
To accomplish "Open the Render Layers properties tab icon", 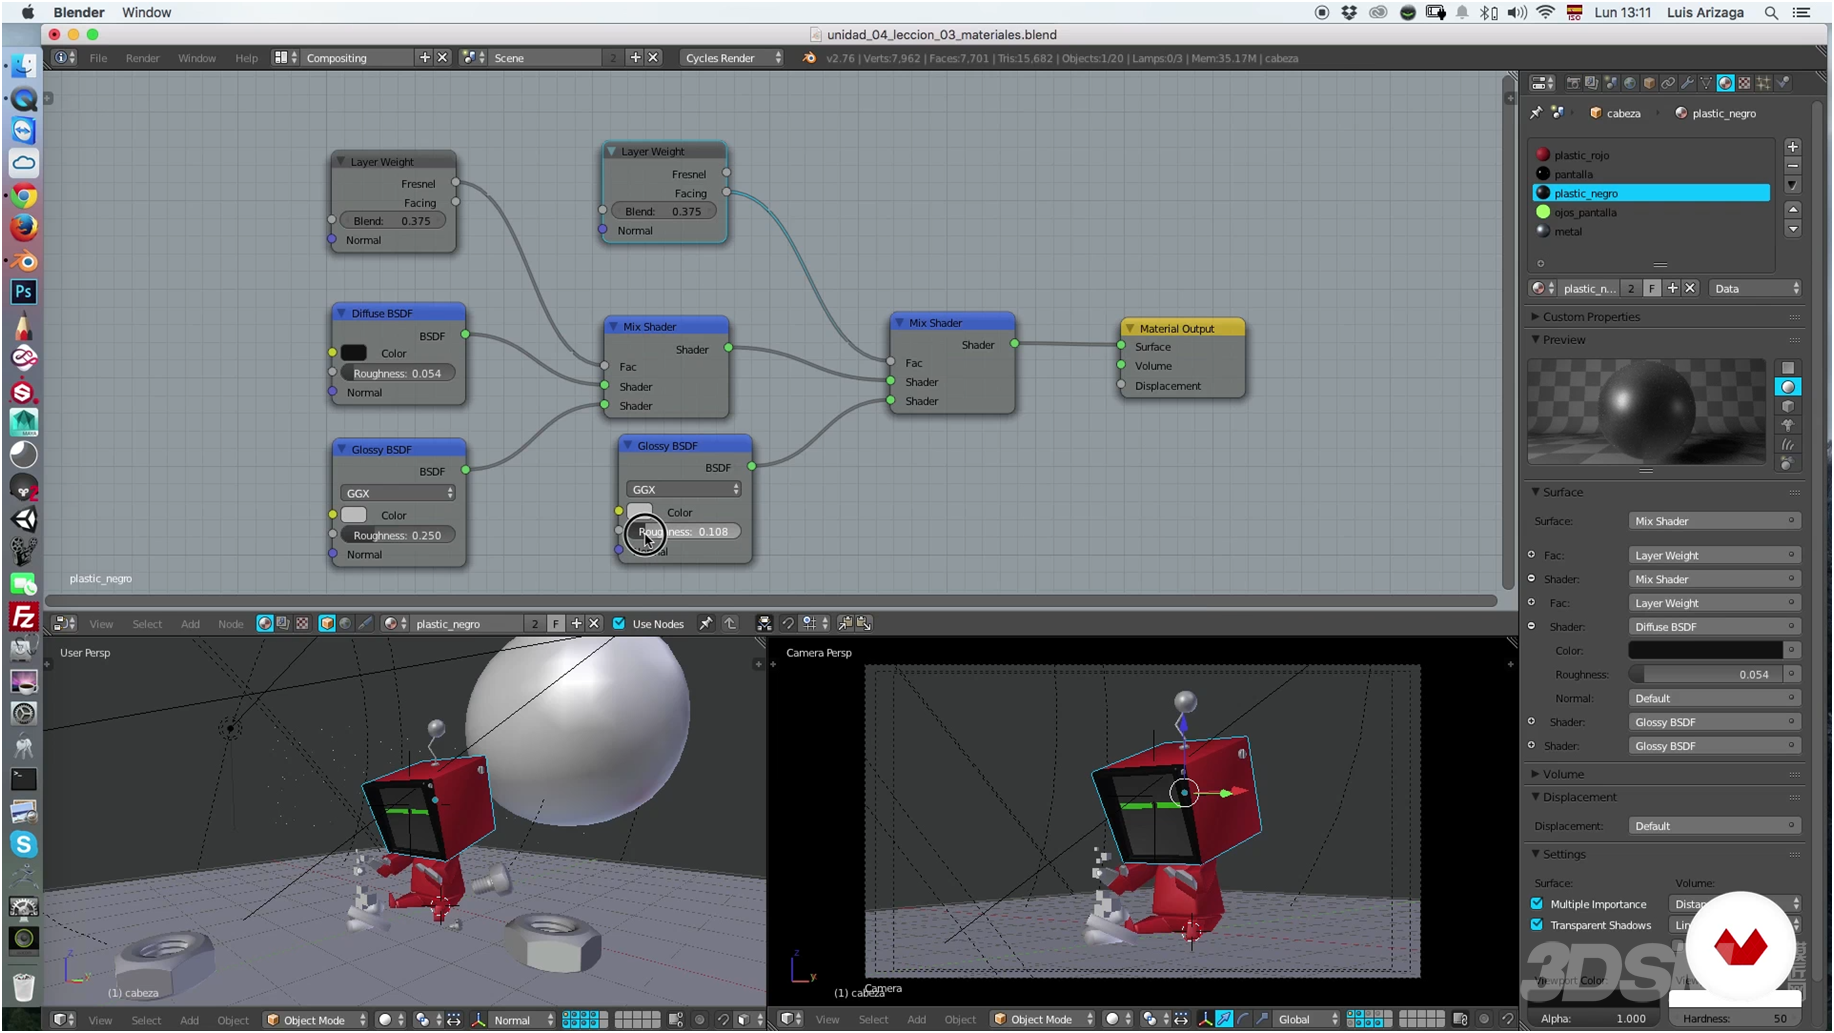I will point(1592,83).
